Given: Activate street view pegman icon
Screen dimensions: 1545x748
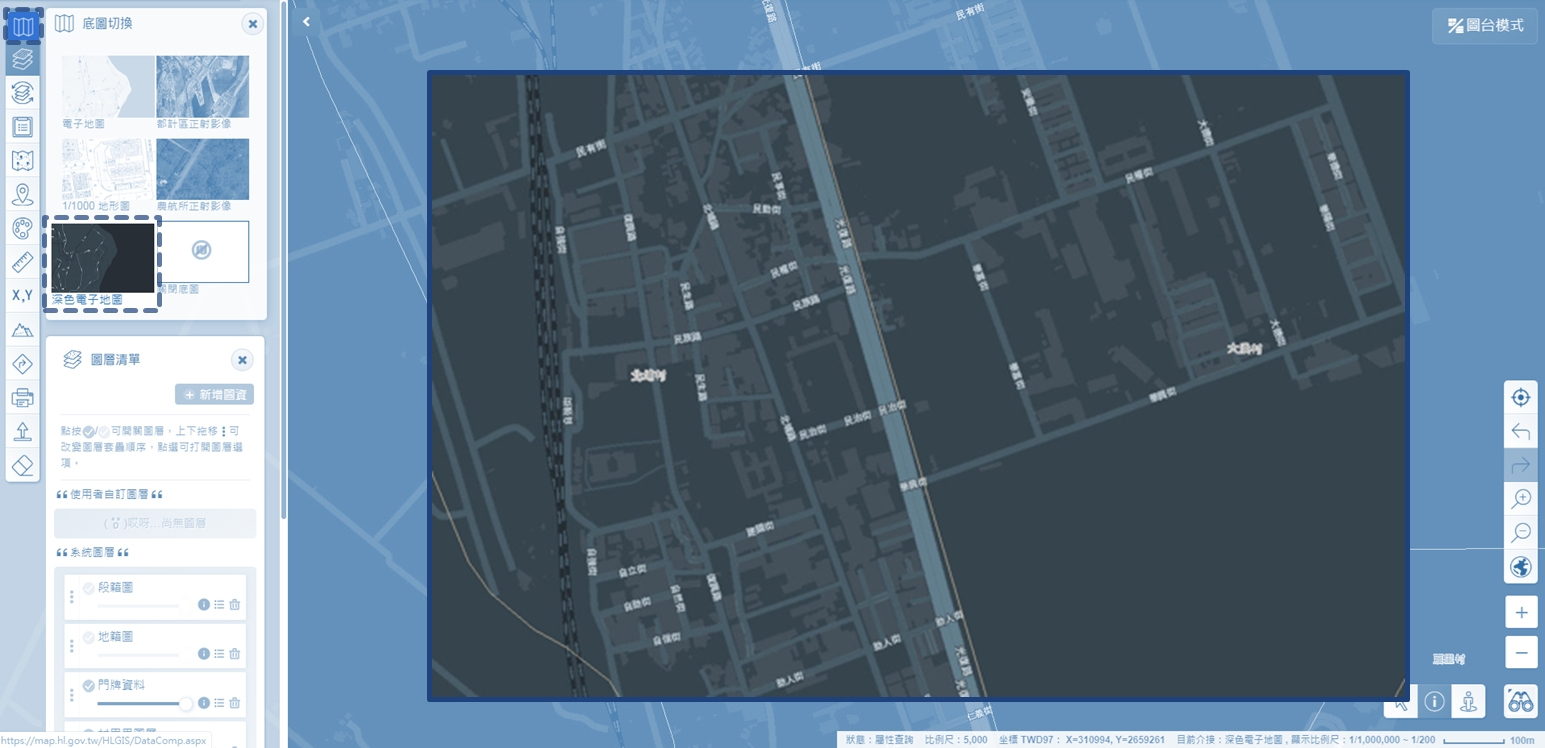Looking at the screenshot, I should tap(1468, 702).
